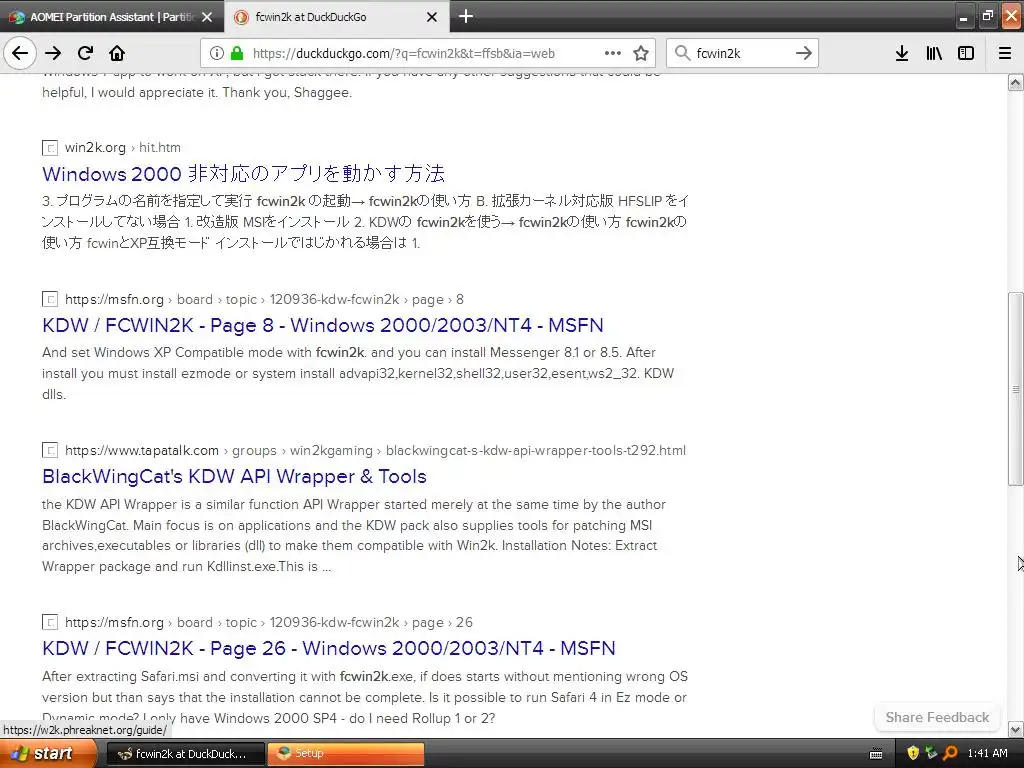Viewport: 1024px width, 768px height.
Task: Open the Japanese Windows 2000 result title
Action: (x=244, y=174)
